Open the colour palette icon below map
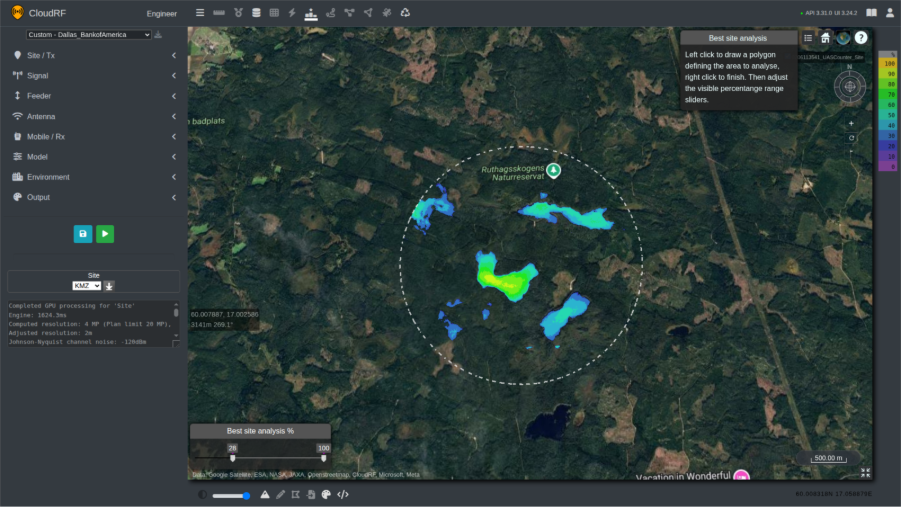The image size is (901, 507). tap(326, 494)
